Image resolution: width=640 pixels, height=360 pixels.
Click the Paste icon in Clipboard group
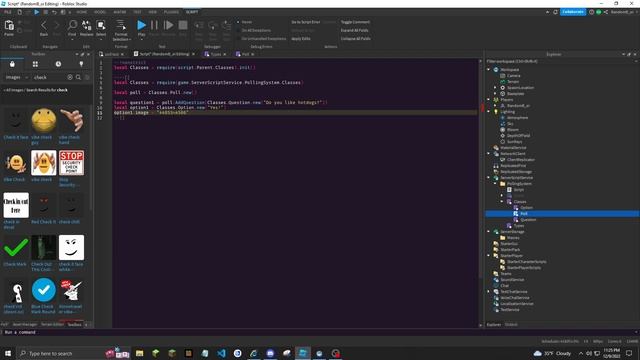click(x=9, y=26)
